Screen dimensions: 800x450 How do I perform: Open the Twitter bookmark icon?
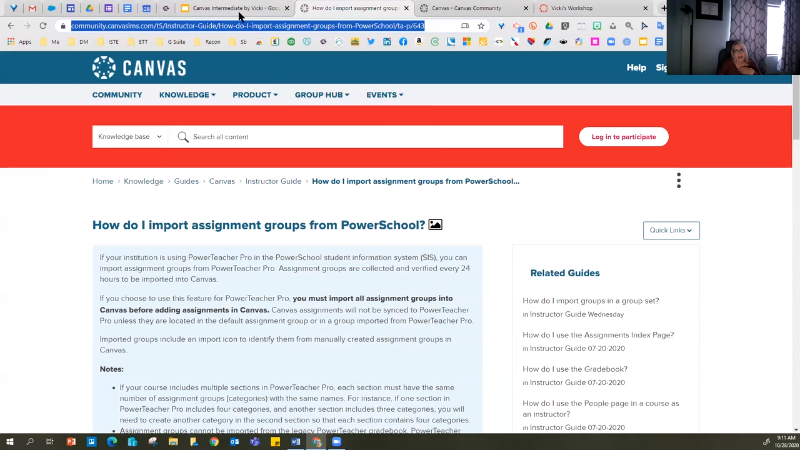pyautogui.click(x=371, y=42)
